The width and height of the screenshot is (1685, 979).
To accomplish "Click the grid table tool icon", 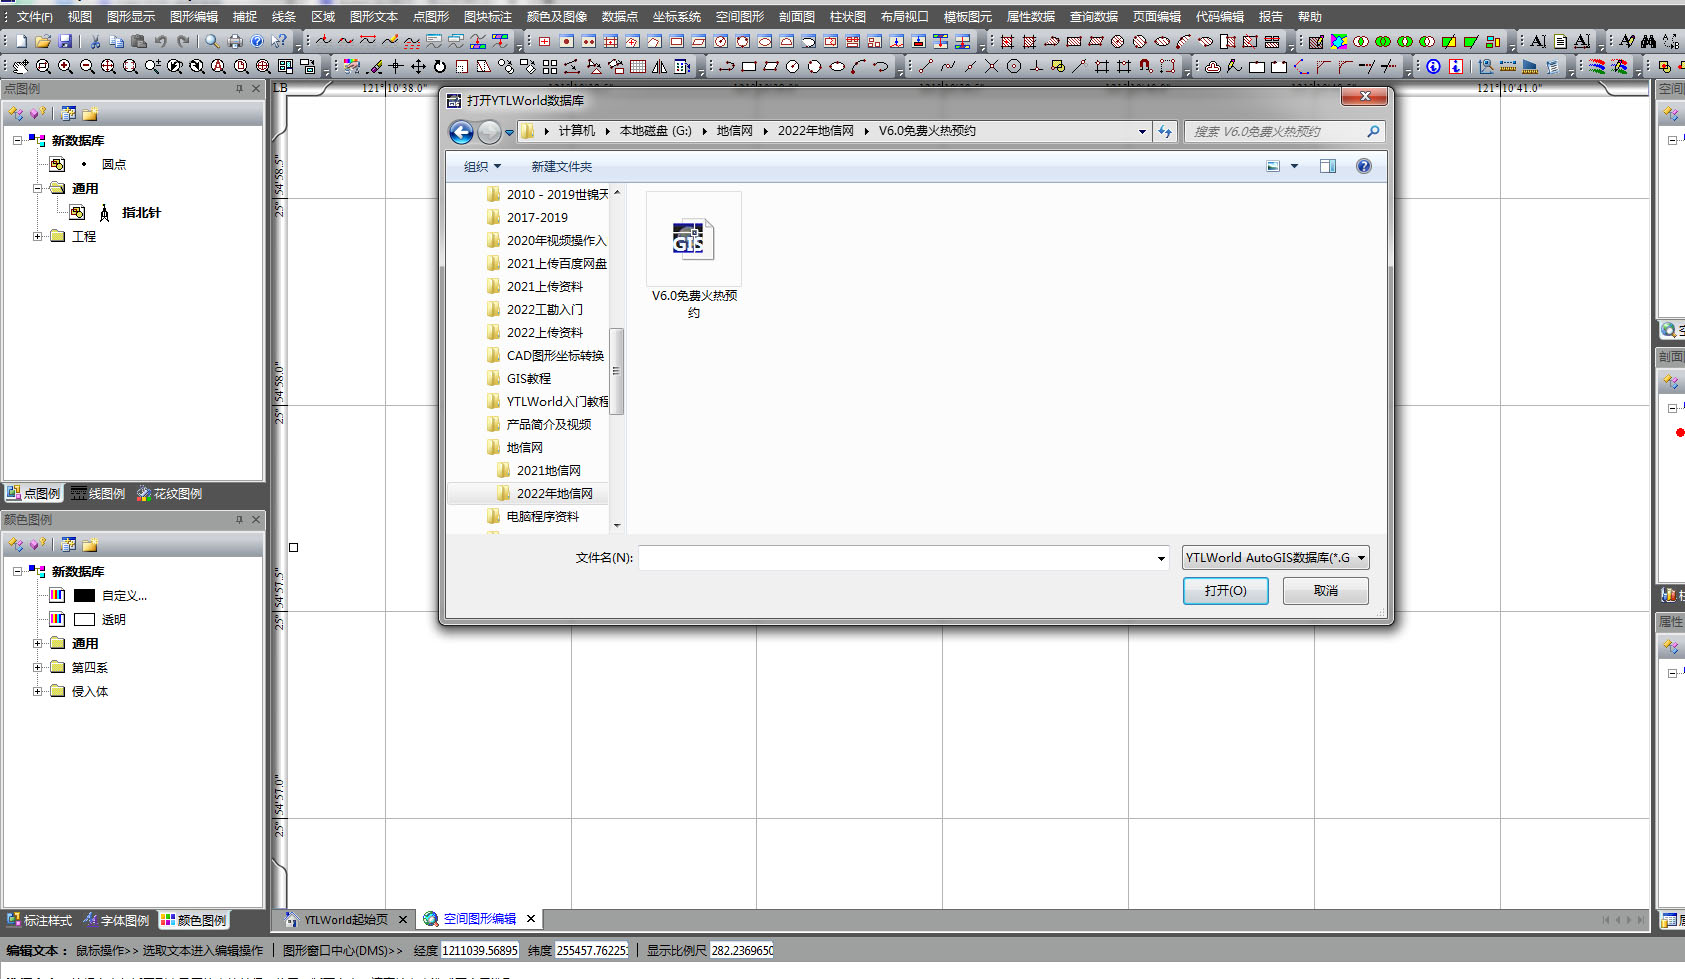I will pyautogui.click(x=638, y=66).
